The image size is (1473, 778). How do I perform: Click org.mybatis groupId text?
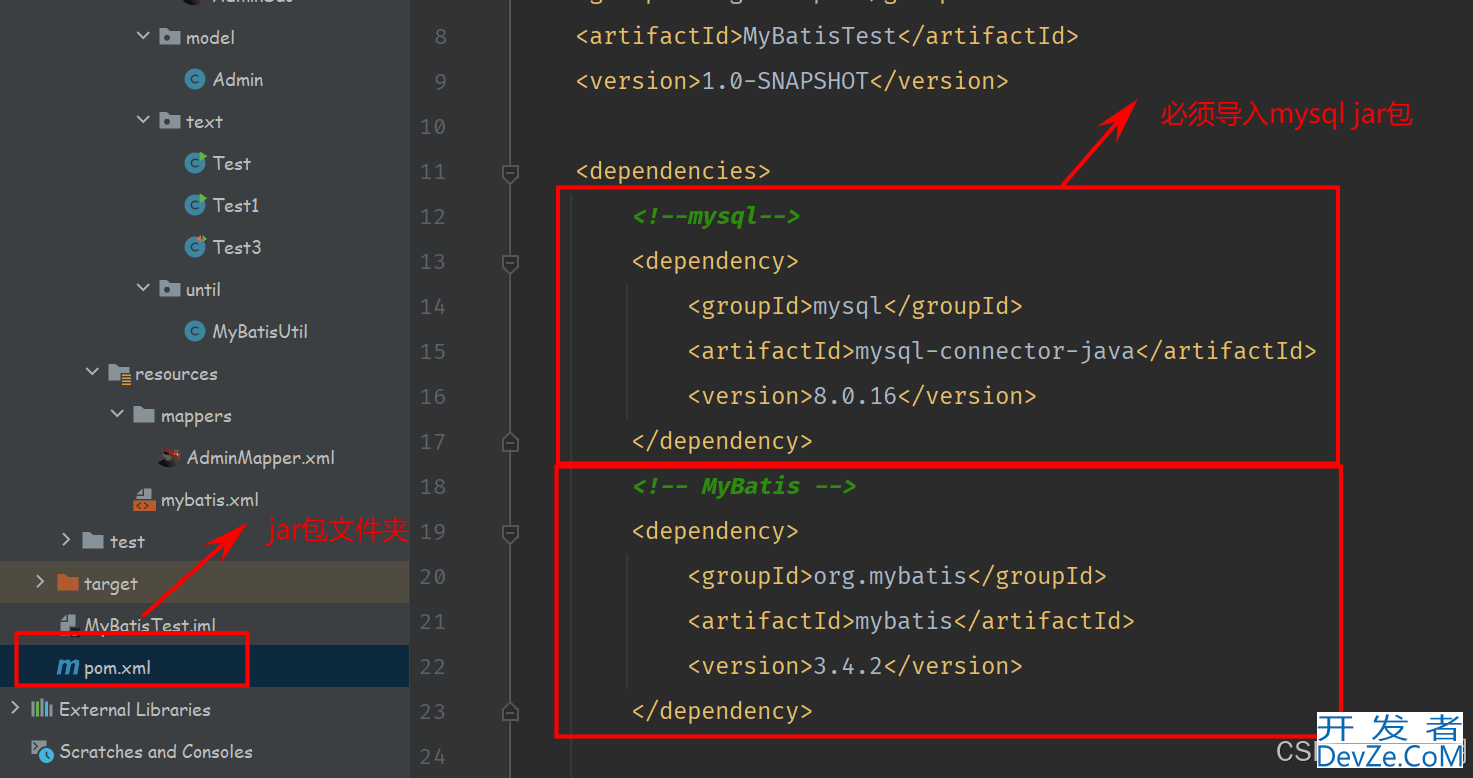pyautogui.click(x=890, y=576)
